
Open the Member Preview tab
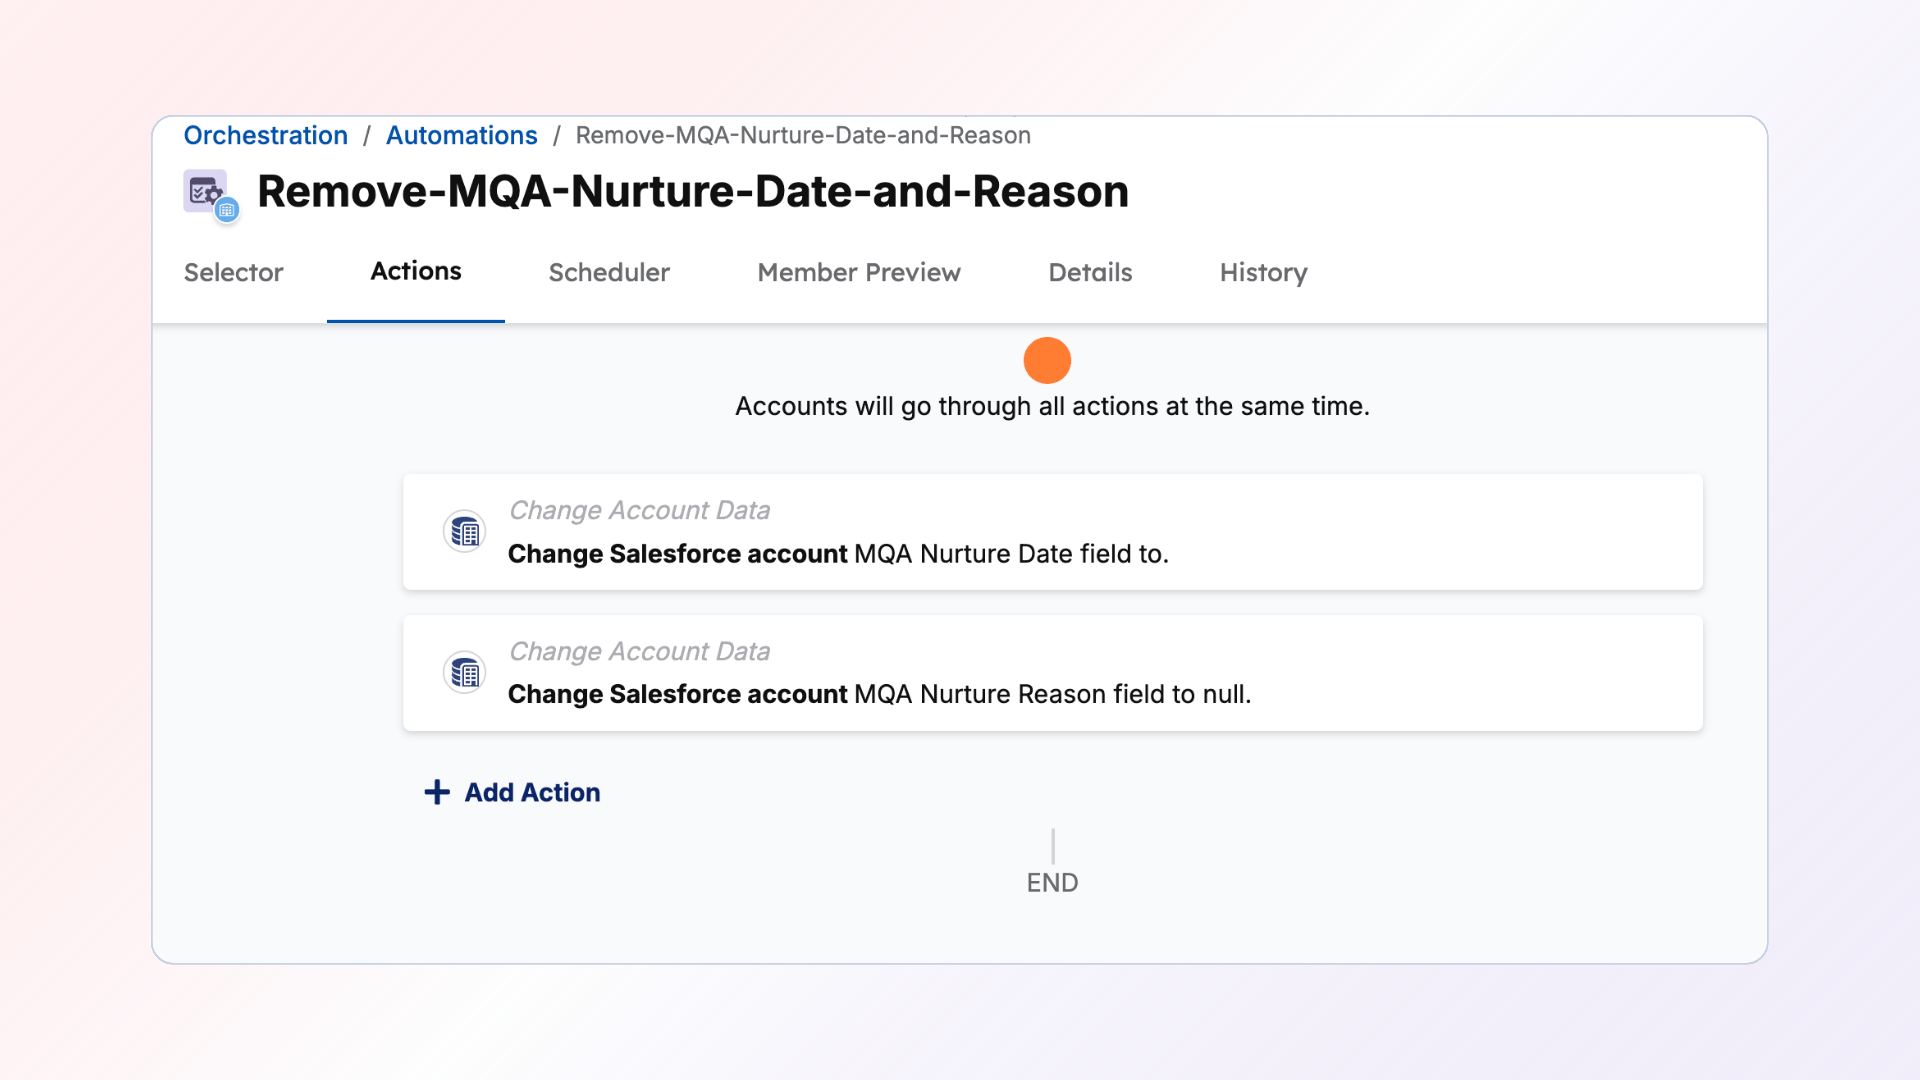point(859,272)
